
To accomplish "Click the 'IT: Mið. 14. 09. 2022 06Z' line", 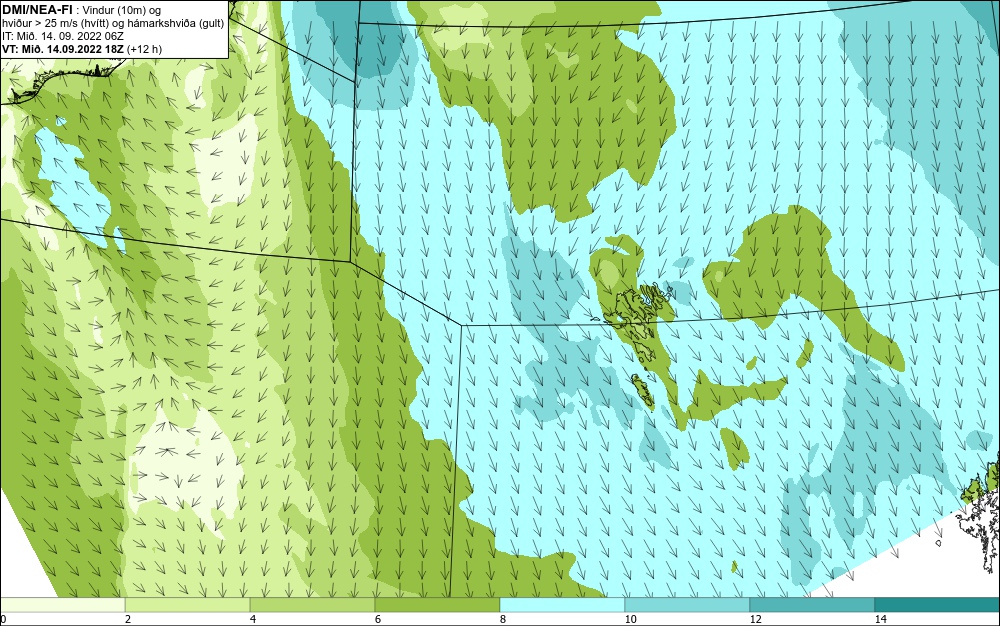I will point(63,36).
